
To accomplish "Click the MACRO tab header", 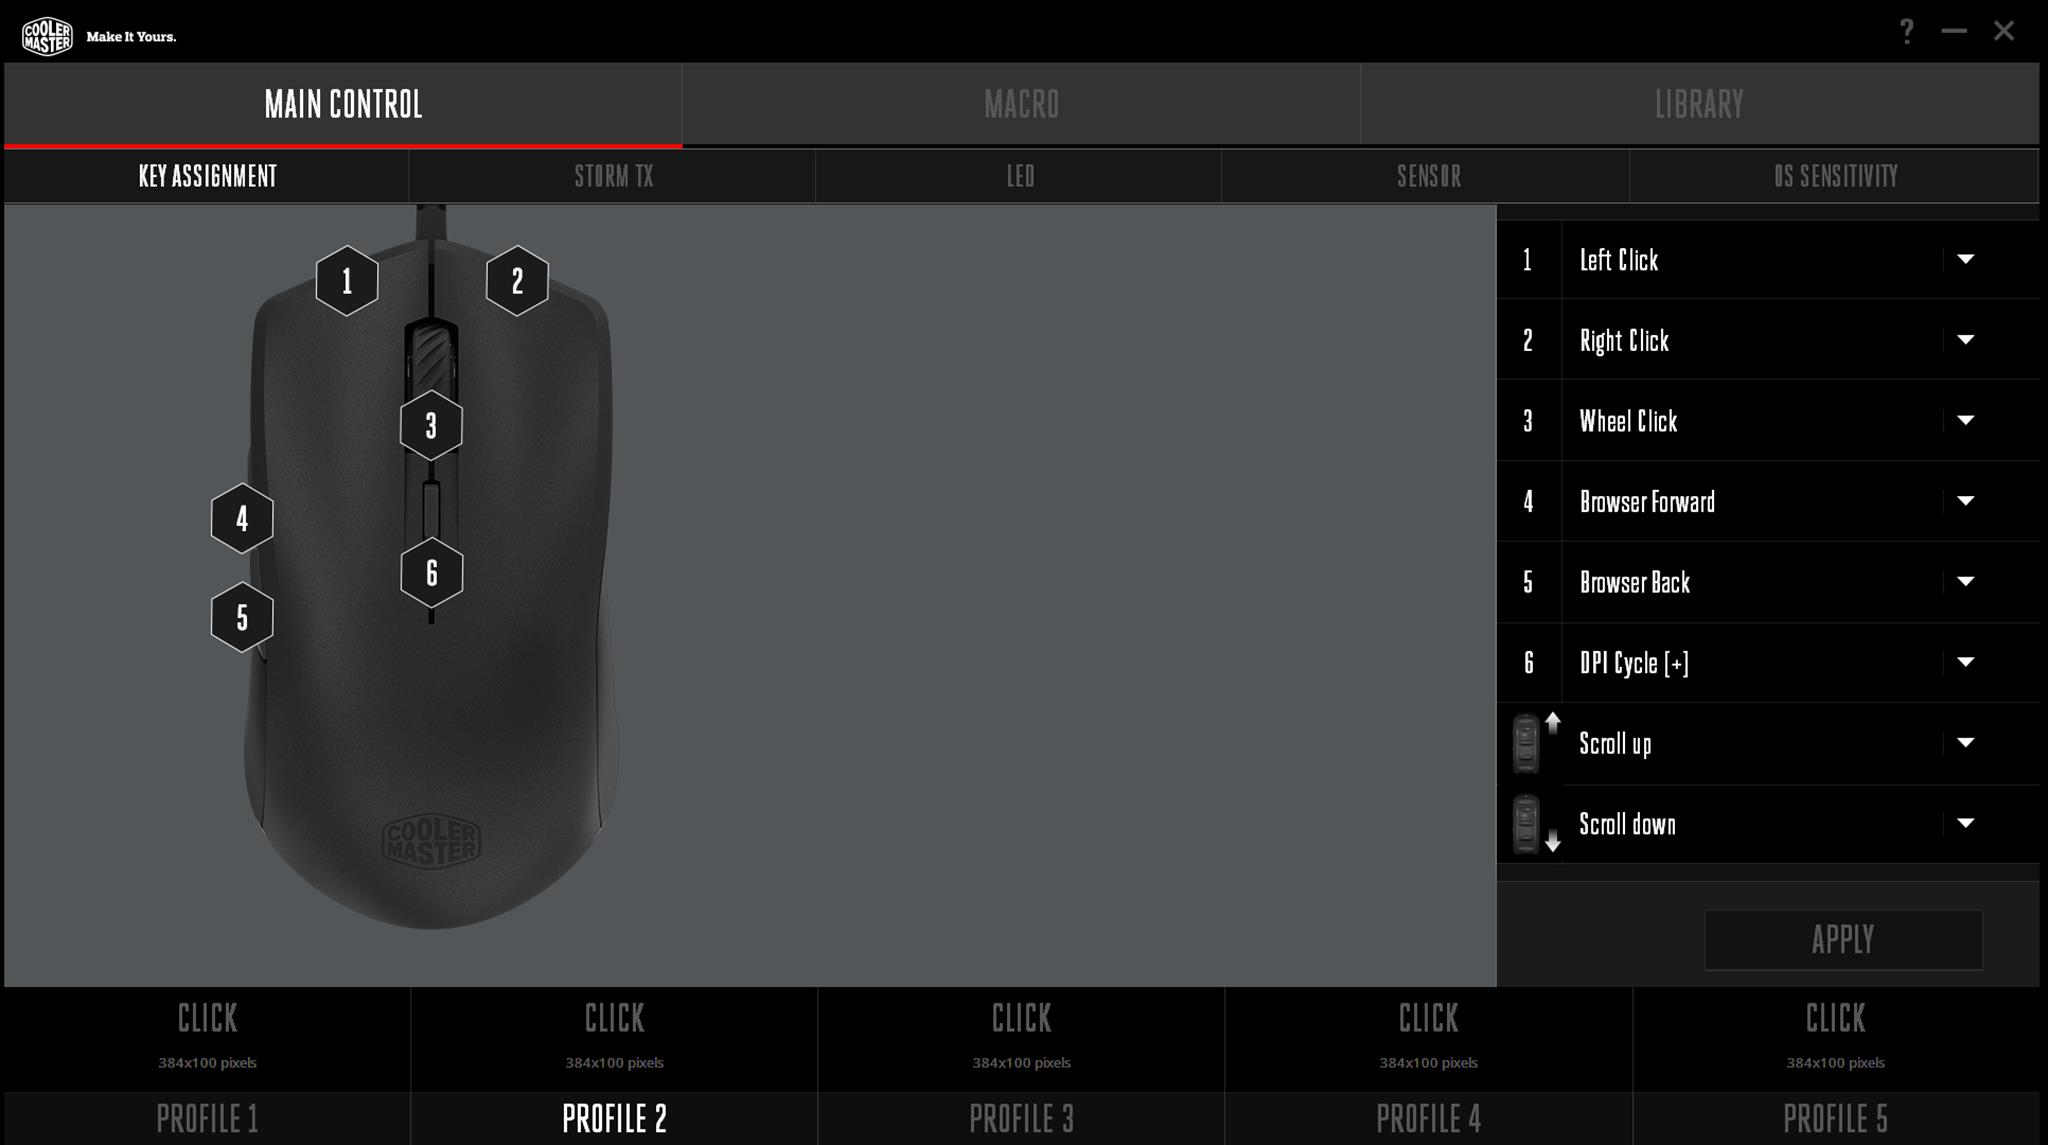I will coord(1021,103).
